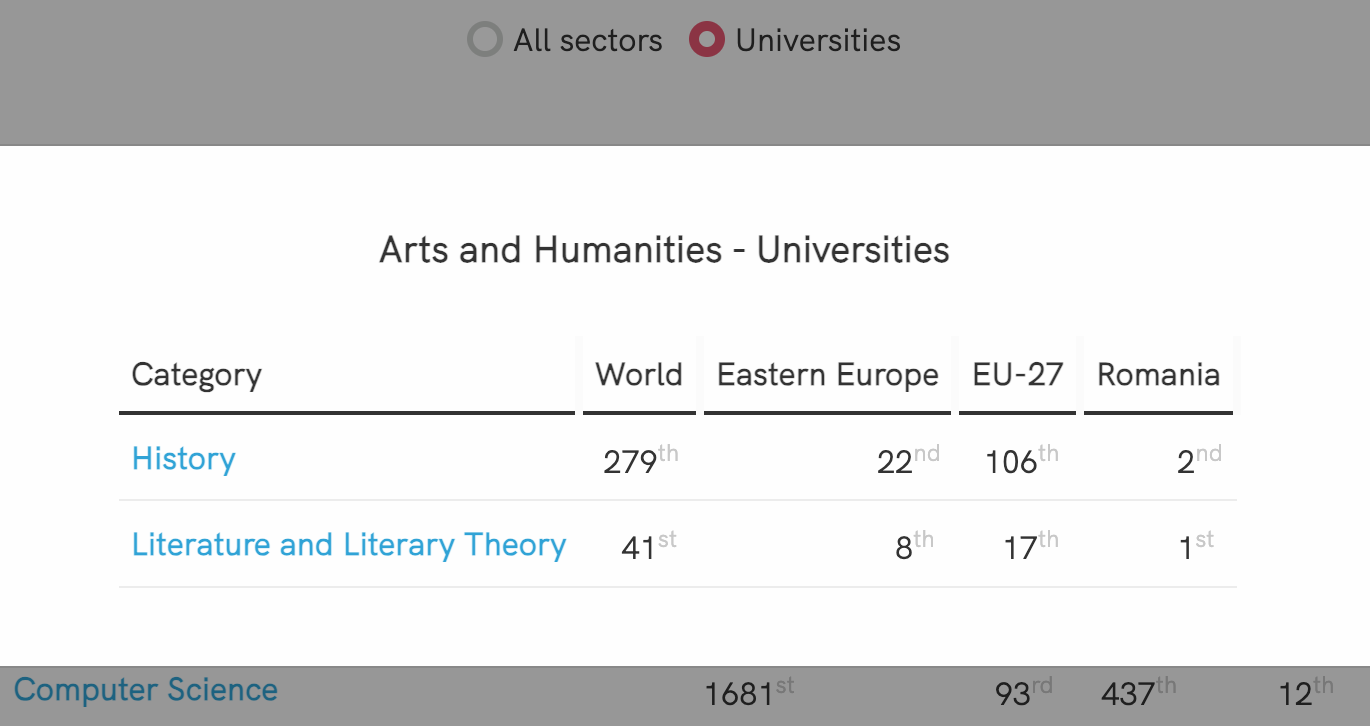Open Literature and Literary Theory link
The image size is (1370, 726).
click(349, 545)
